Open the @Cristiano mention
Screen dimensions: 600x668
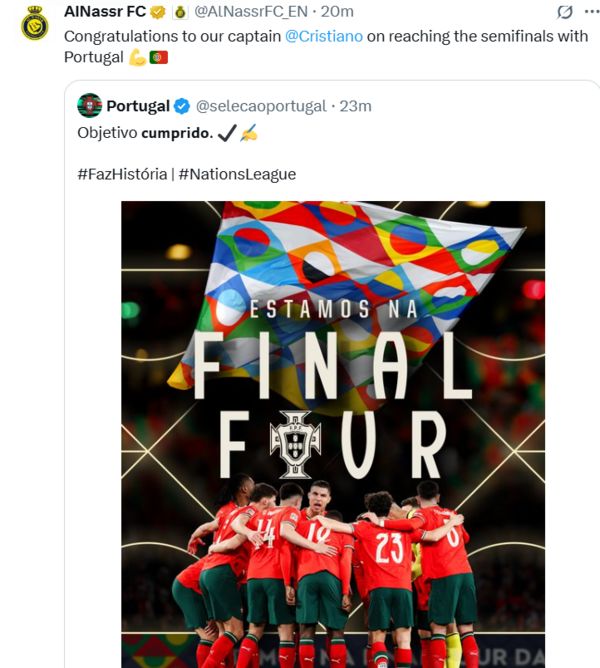coord(323,36)
